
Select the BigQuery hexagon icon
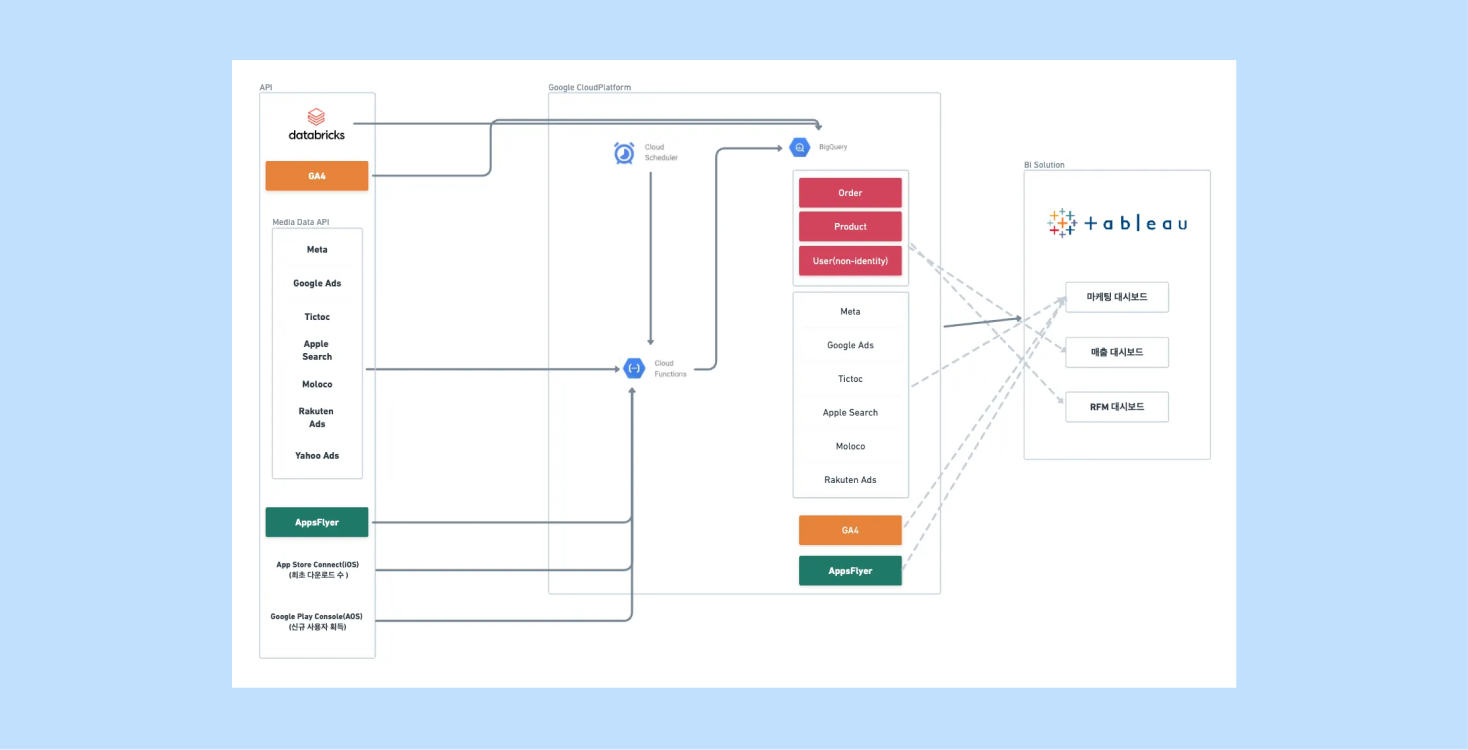tap(799, 147)
